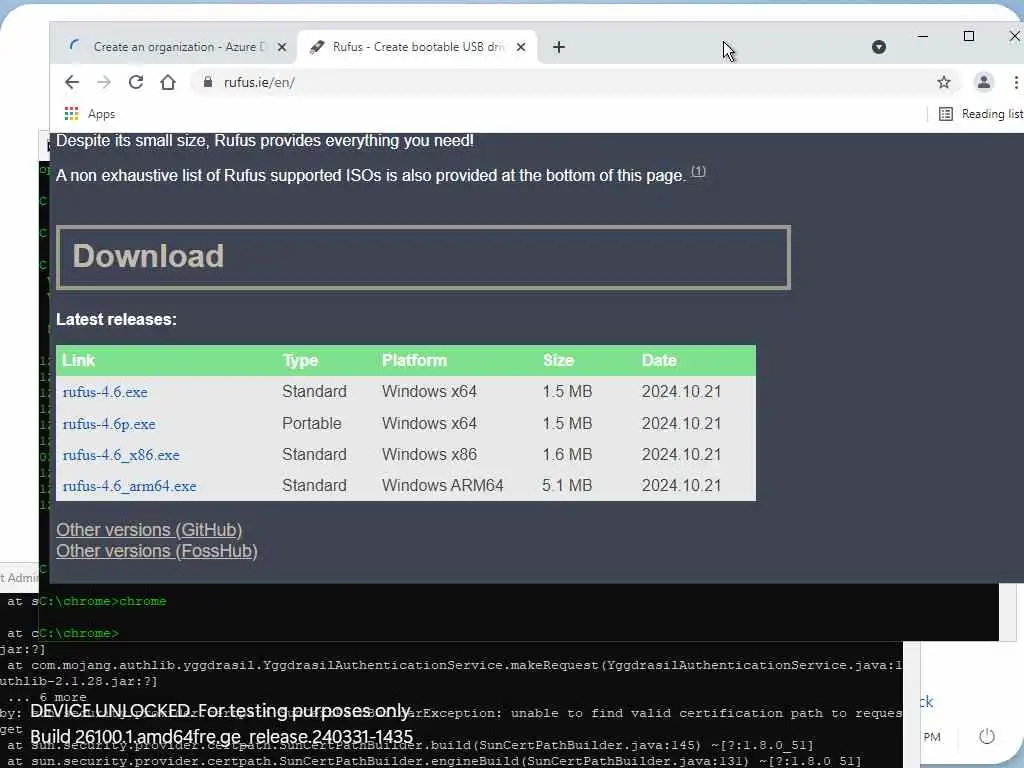Download the portable rufus-4.6p.exe
The width and height of the screenshot is (1024, 768).
[109, 424]
